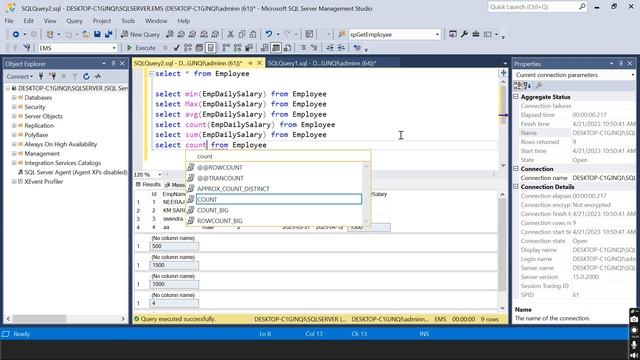640x360 pixels.
Task: Click the Change Connection plug icon in toolbar
Action: tap(27, 48)
